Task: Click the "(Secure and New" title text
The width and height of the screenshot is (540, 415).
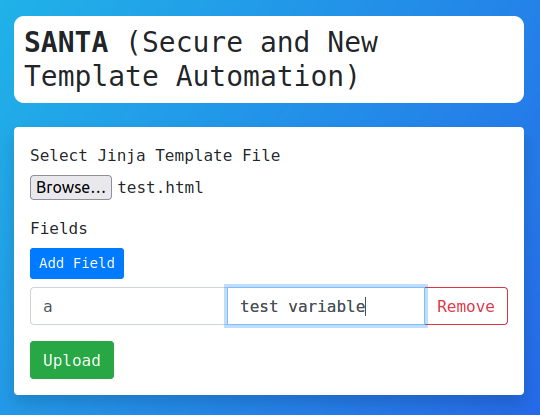Action: (x=252, y=42)
